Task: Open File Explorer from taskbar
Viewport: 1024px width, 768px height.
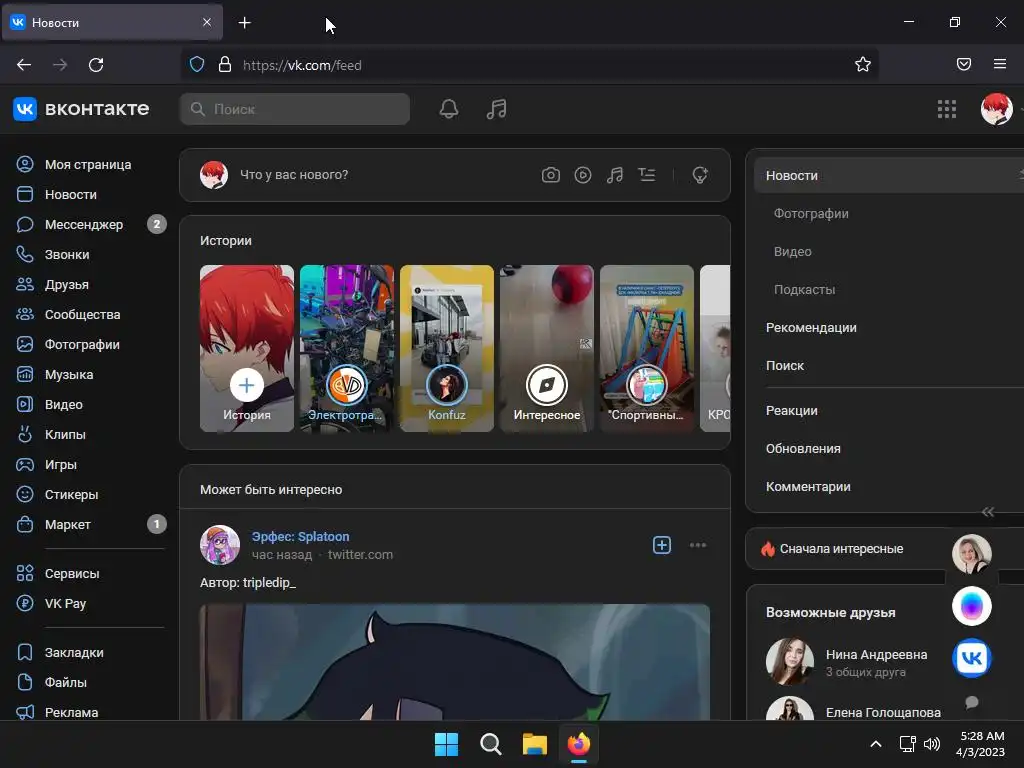Action: tap(534, 744)
